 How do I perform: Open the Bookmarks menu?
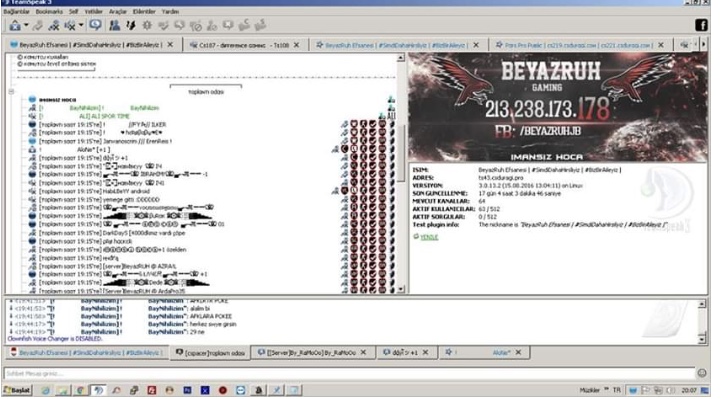pyautogui.click(x=49, y=12)
